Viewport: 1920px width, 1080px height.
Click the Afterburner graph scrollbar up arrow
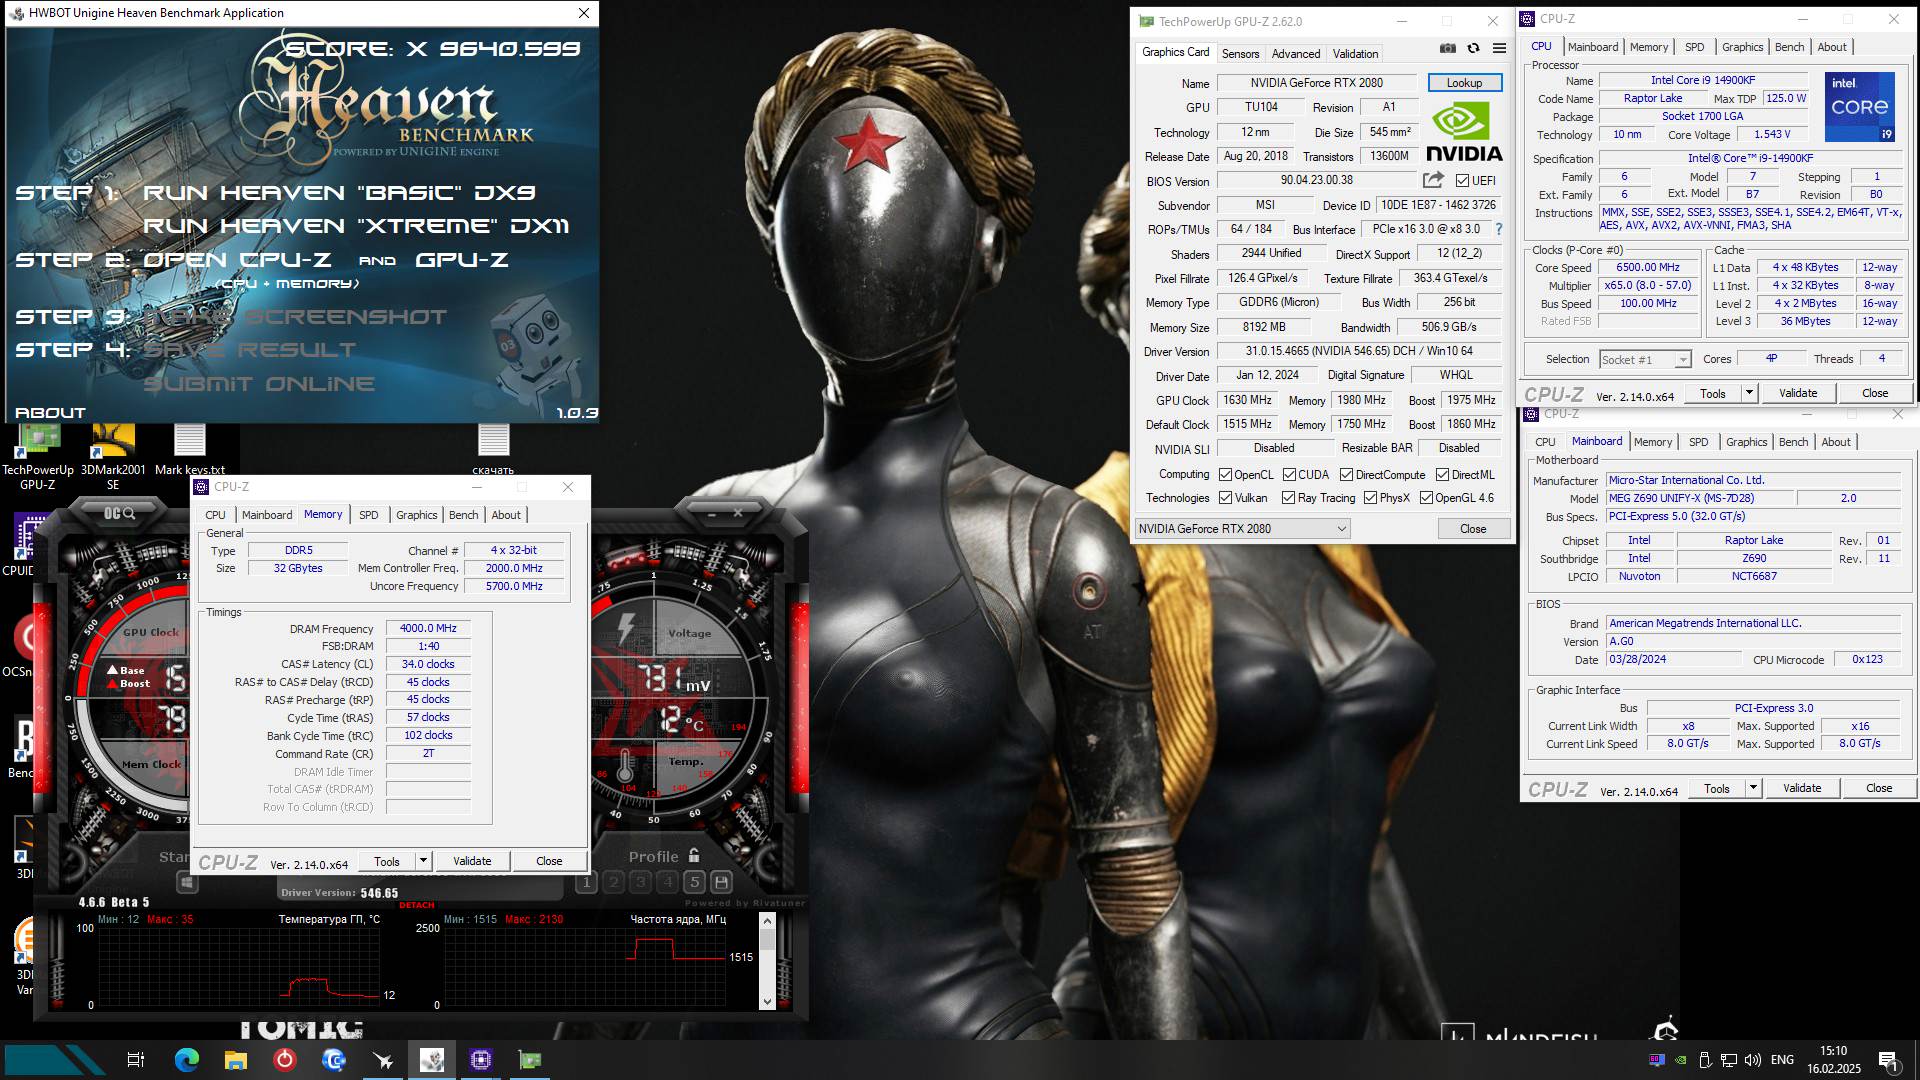(x=767, y=921)
